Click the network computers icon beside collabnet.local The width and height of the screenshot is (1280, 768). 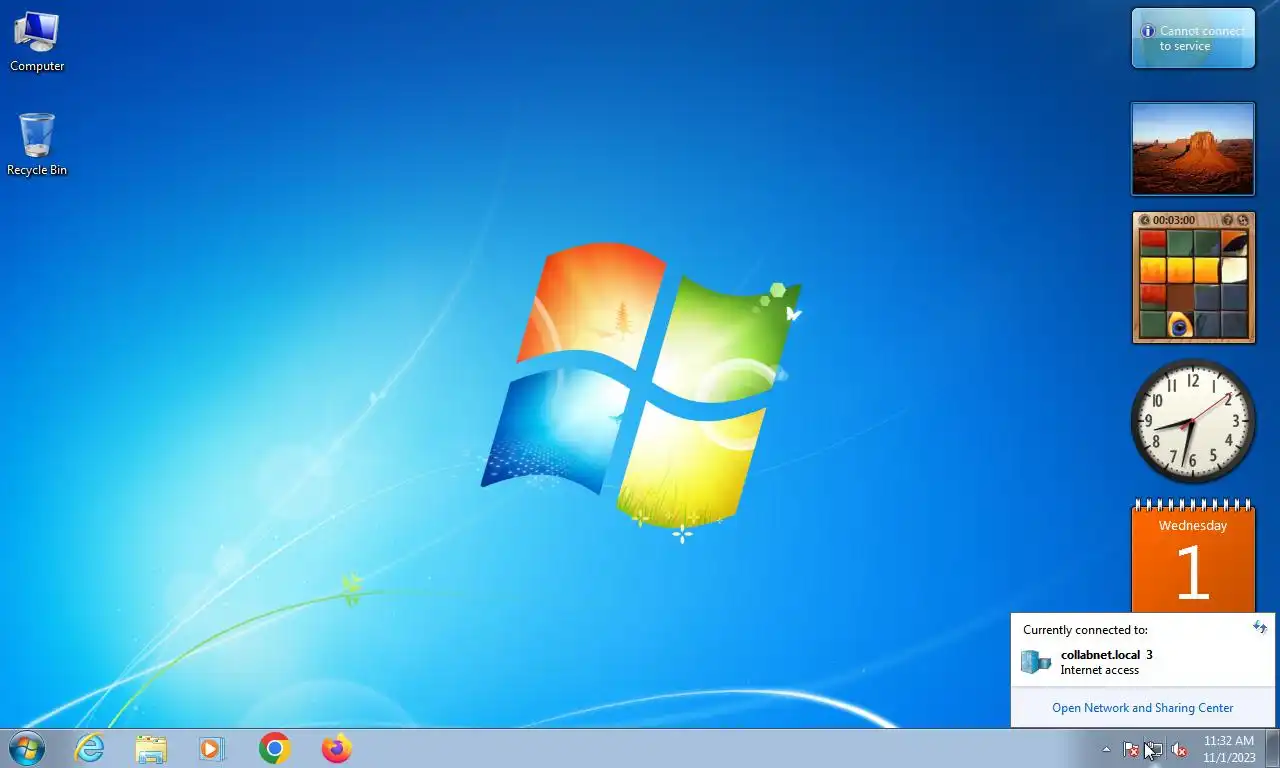tap(1036, 662)
